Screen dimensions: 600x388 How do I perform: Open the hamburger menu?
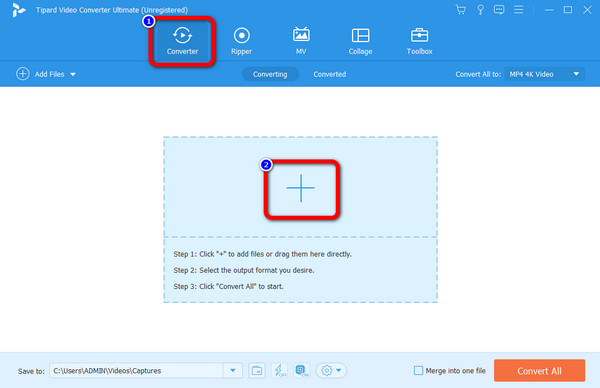(518, 10)
